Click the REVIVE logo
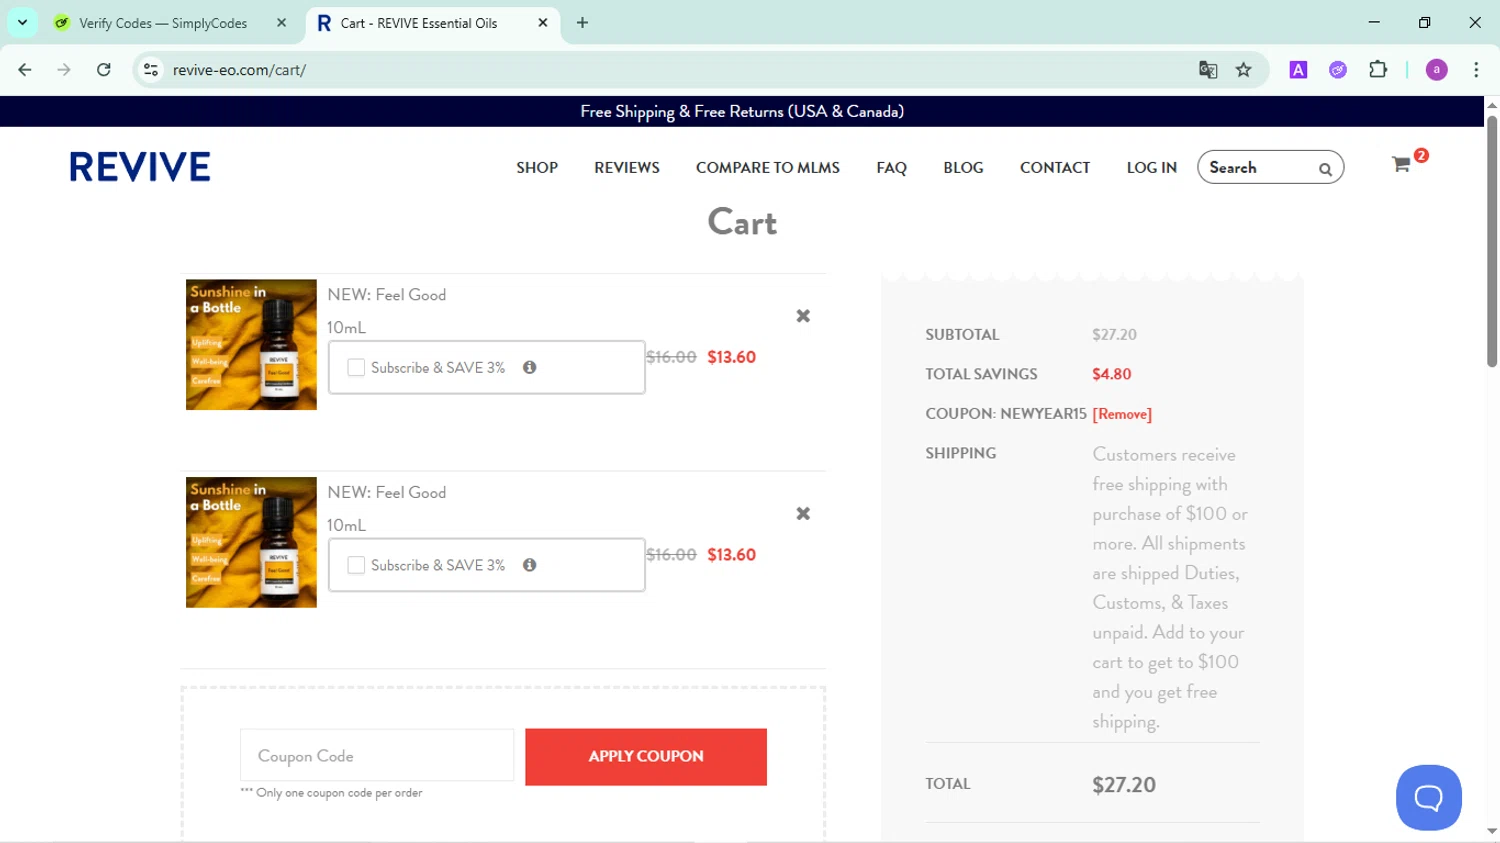 coord(140,167)
